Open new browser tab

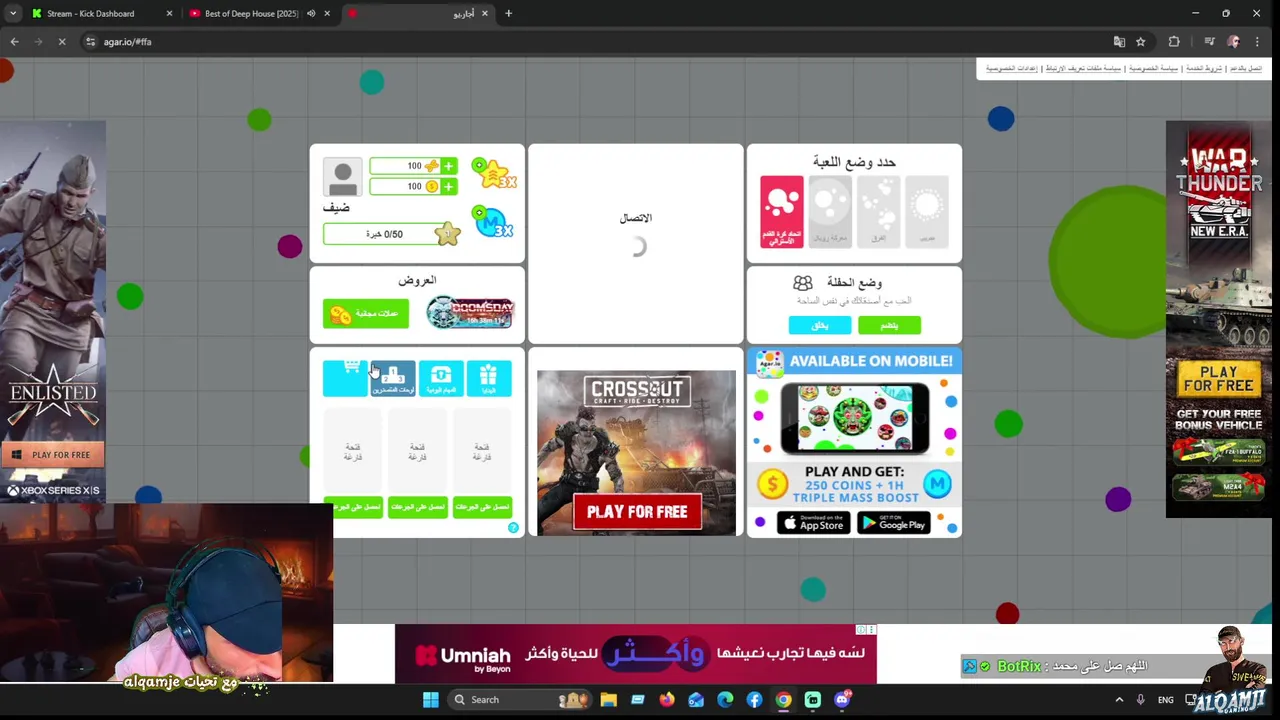508,14
